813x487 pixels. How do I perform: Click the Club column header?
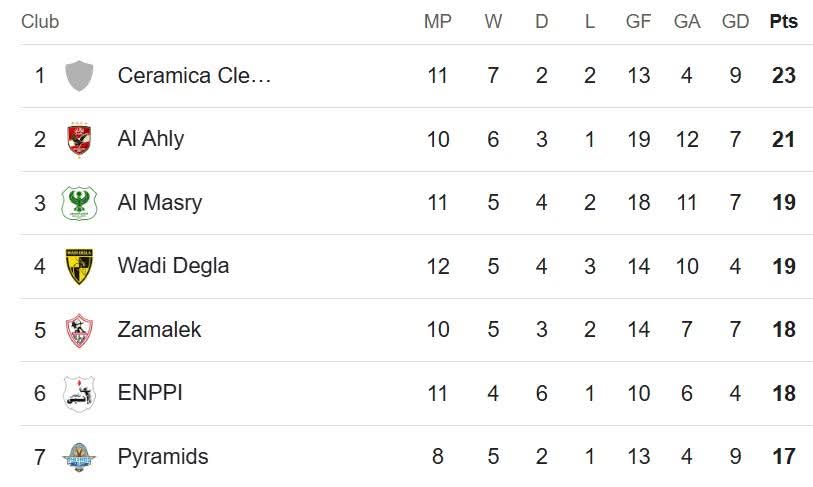pos(40,21)
